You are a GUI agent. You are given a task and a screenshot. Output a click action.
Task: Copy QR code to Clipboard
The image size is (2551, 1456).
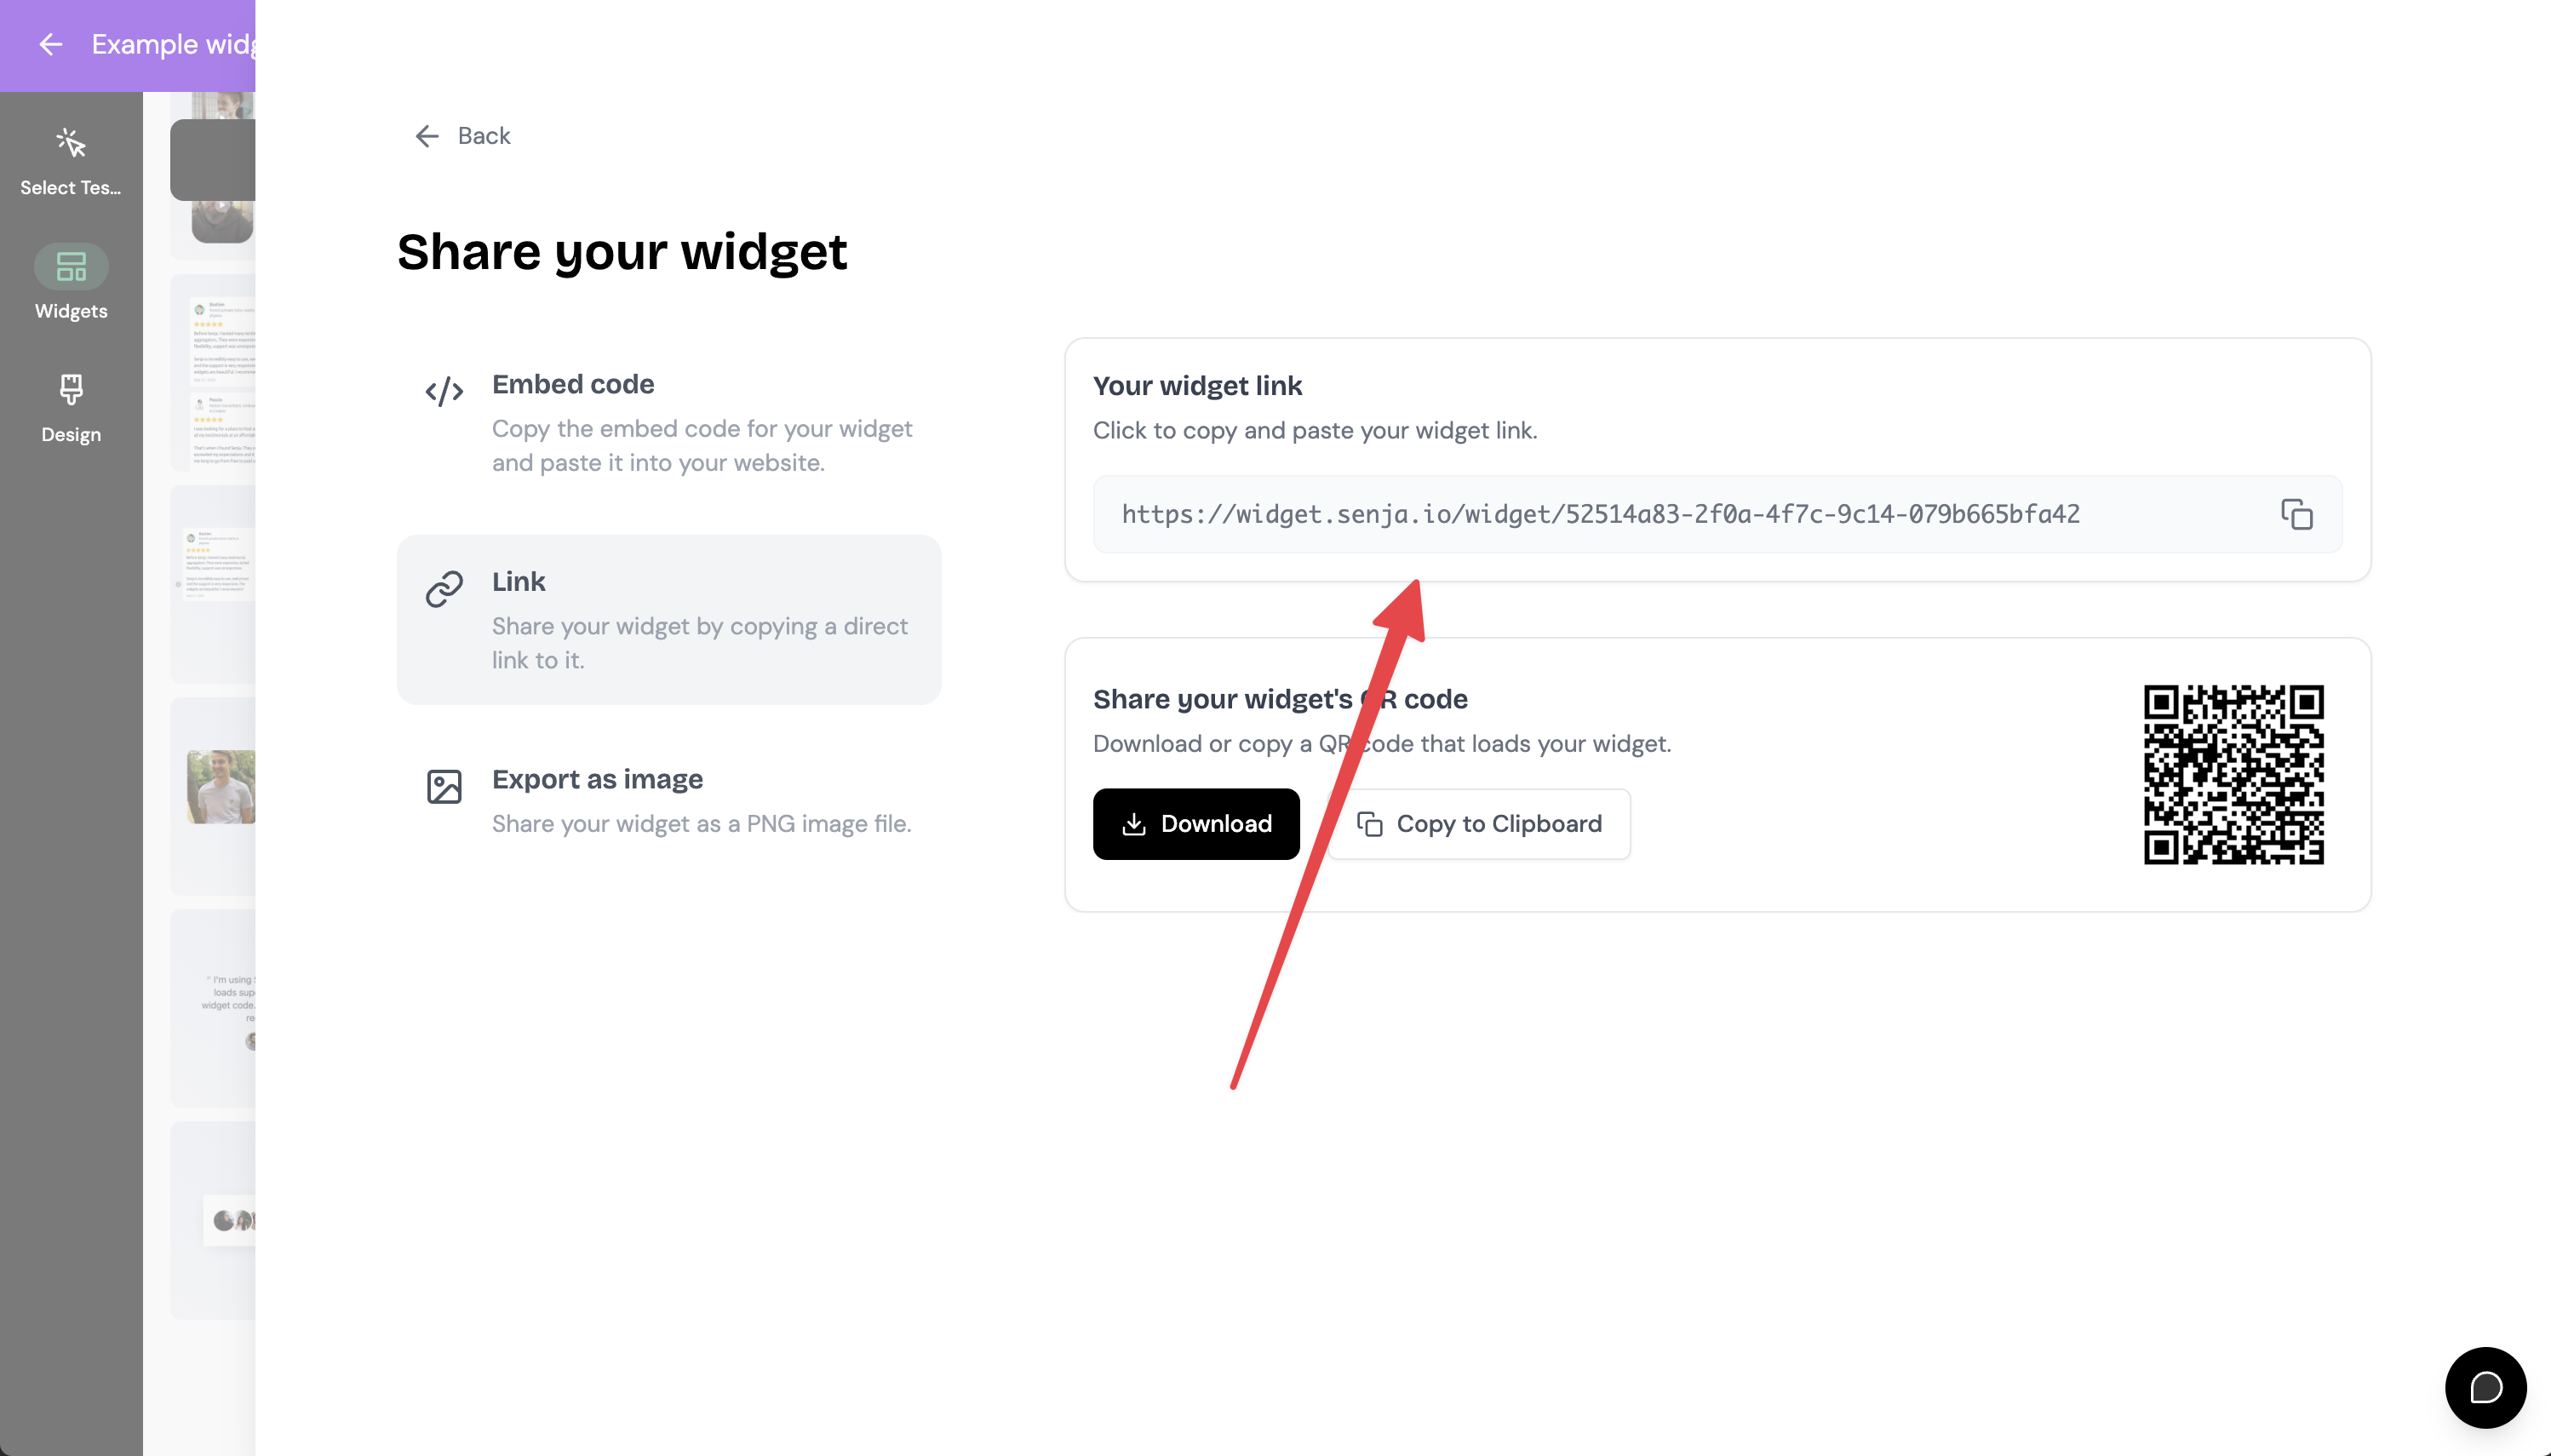click(1479, 824)
